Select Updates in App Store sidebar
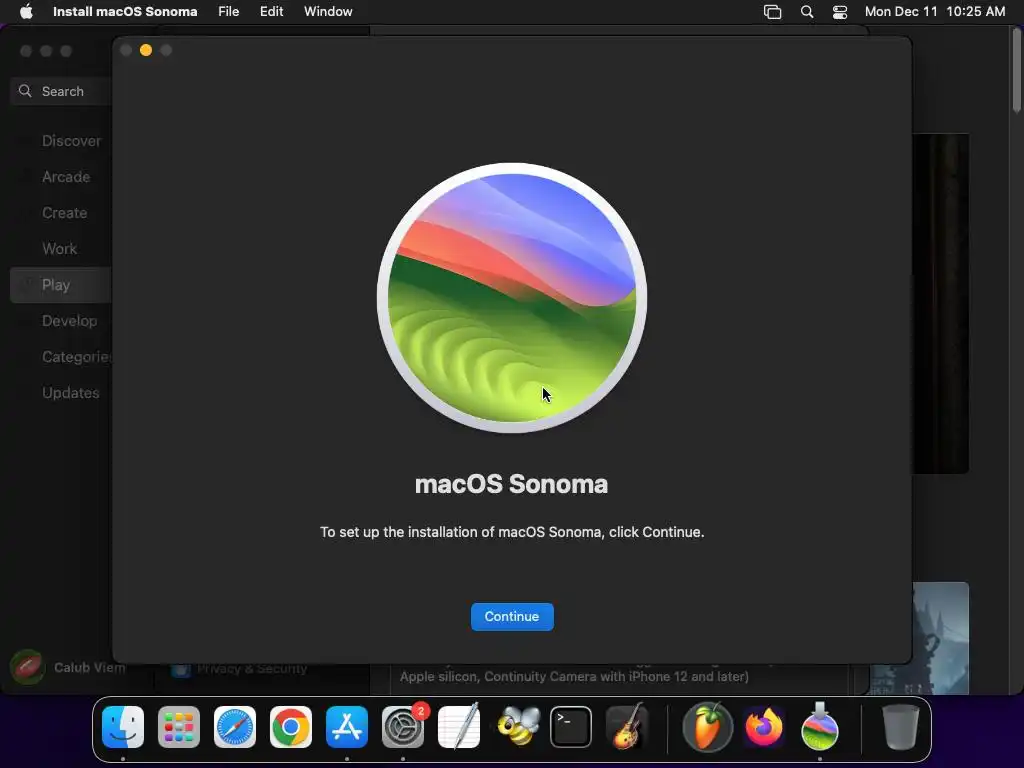Viewport: 1024px width, 768px height. (x=71, y=392)
